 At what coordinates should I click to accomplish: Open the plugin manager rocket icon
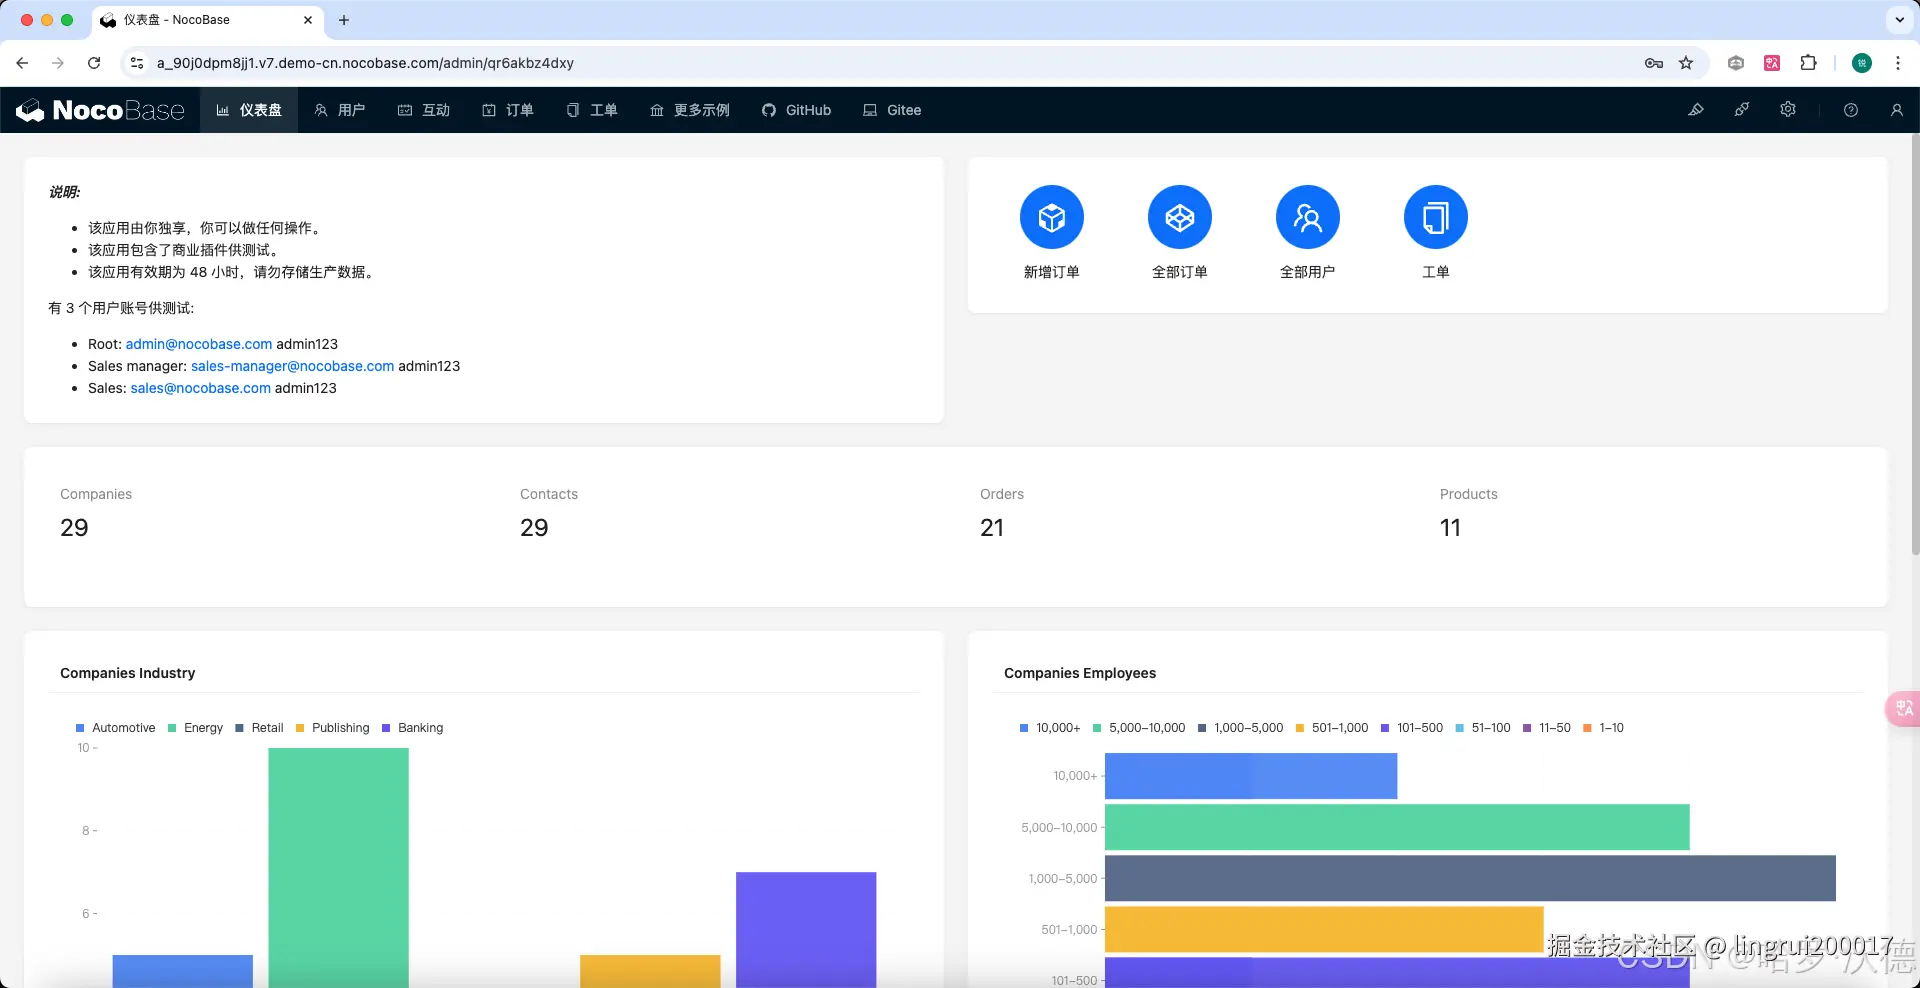click(1742, 110)
